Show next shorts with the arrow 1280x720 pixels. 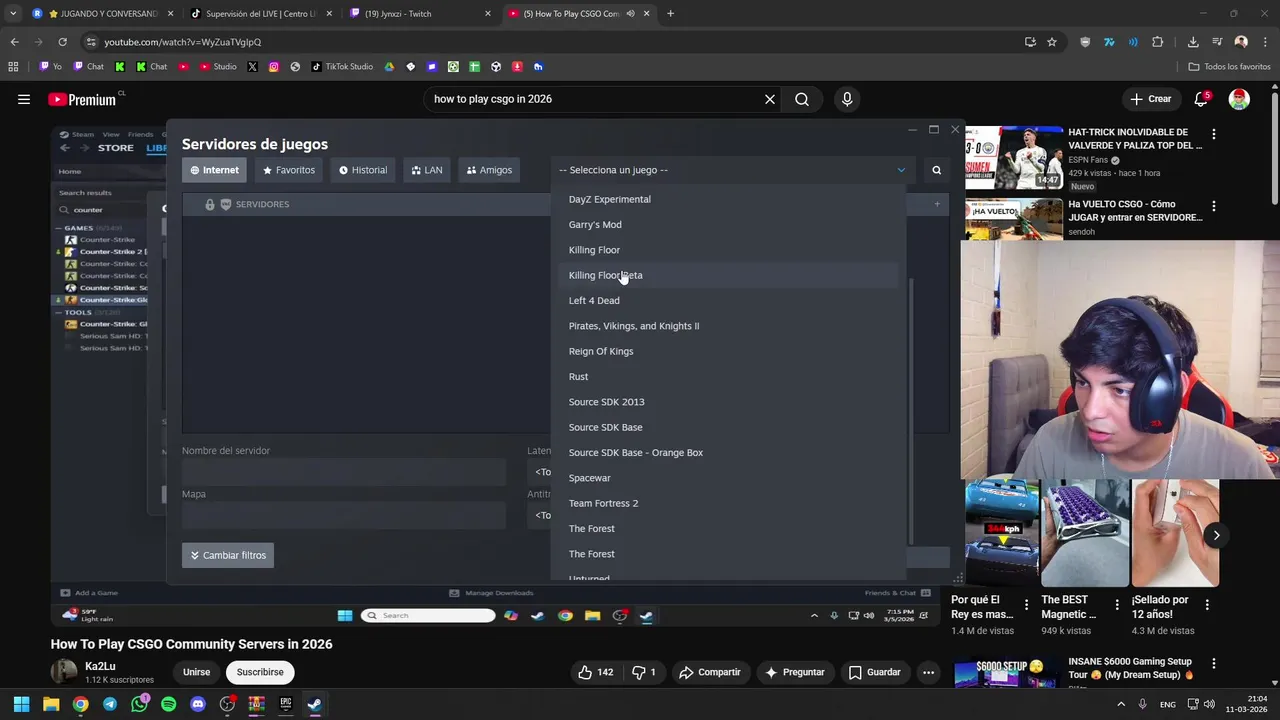tap(1216, 535)
